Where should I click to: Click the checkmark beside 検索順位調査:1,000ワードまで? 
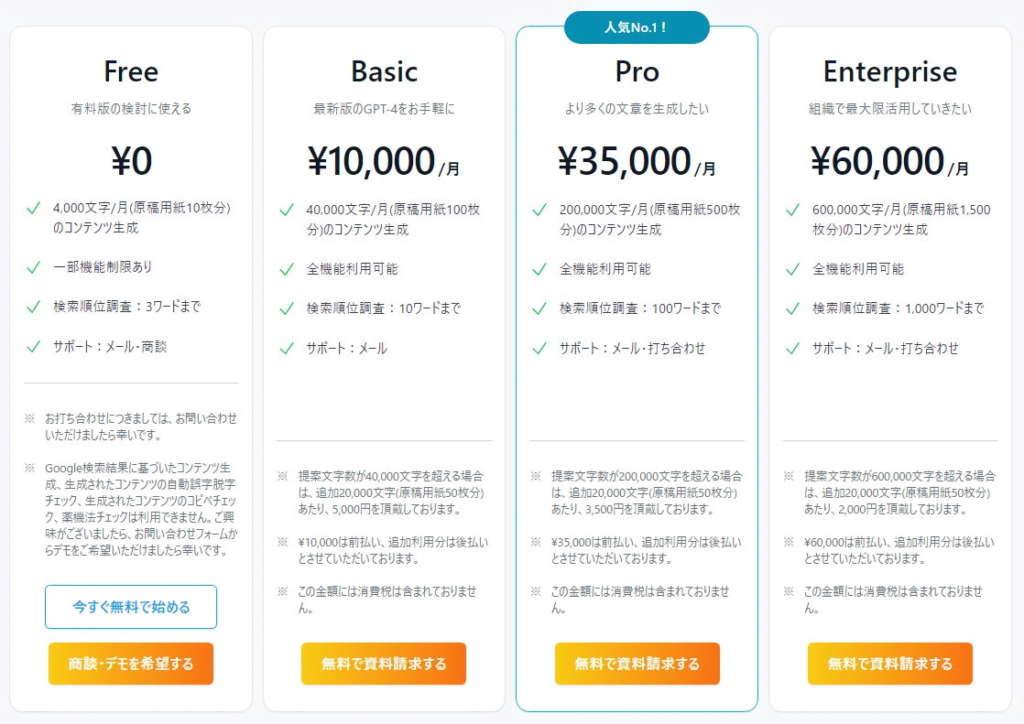793,309
